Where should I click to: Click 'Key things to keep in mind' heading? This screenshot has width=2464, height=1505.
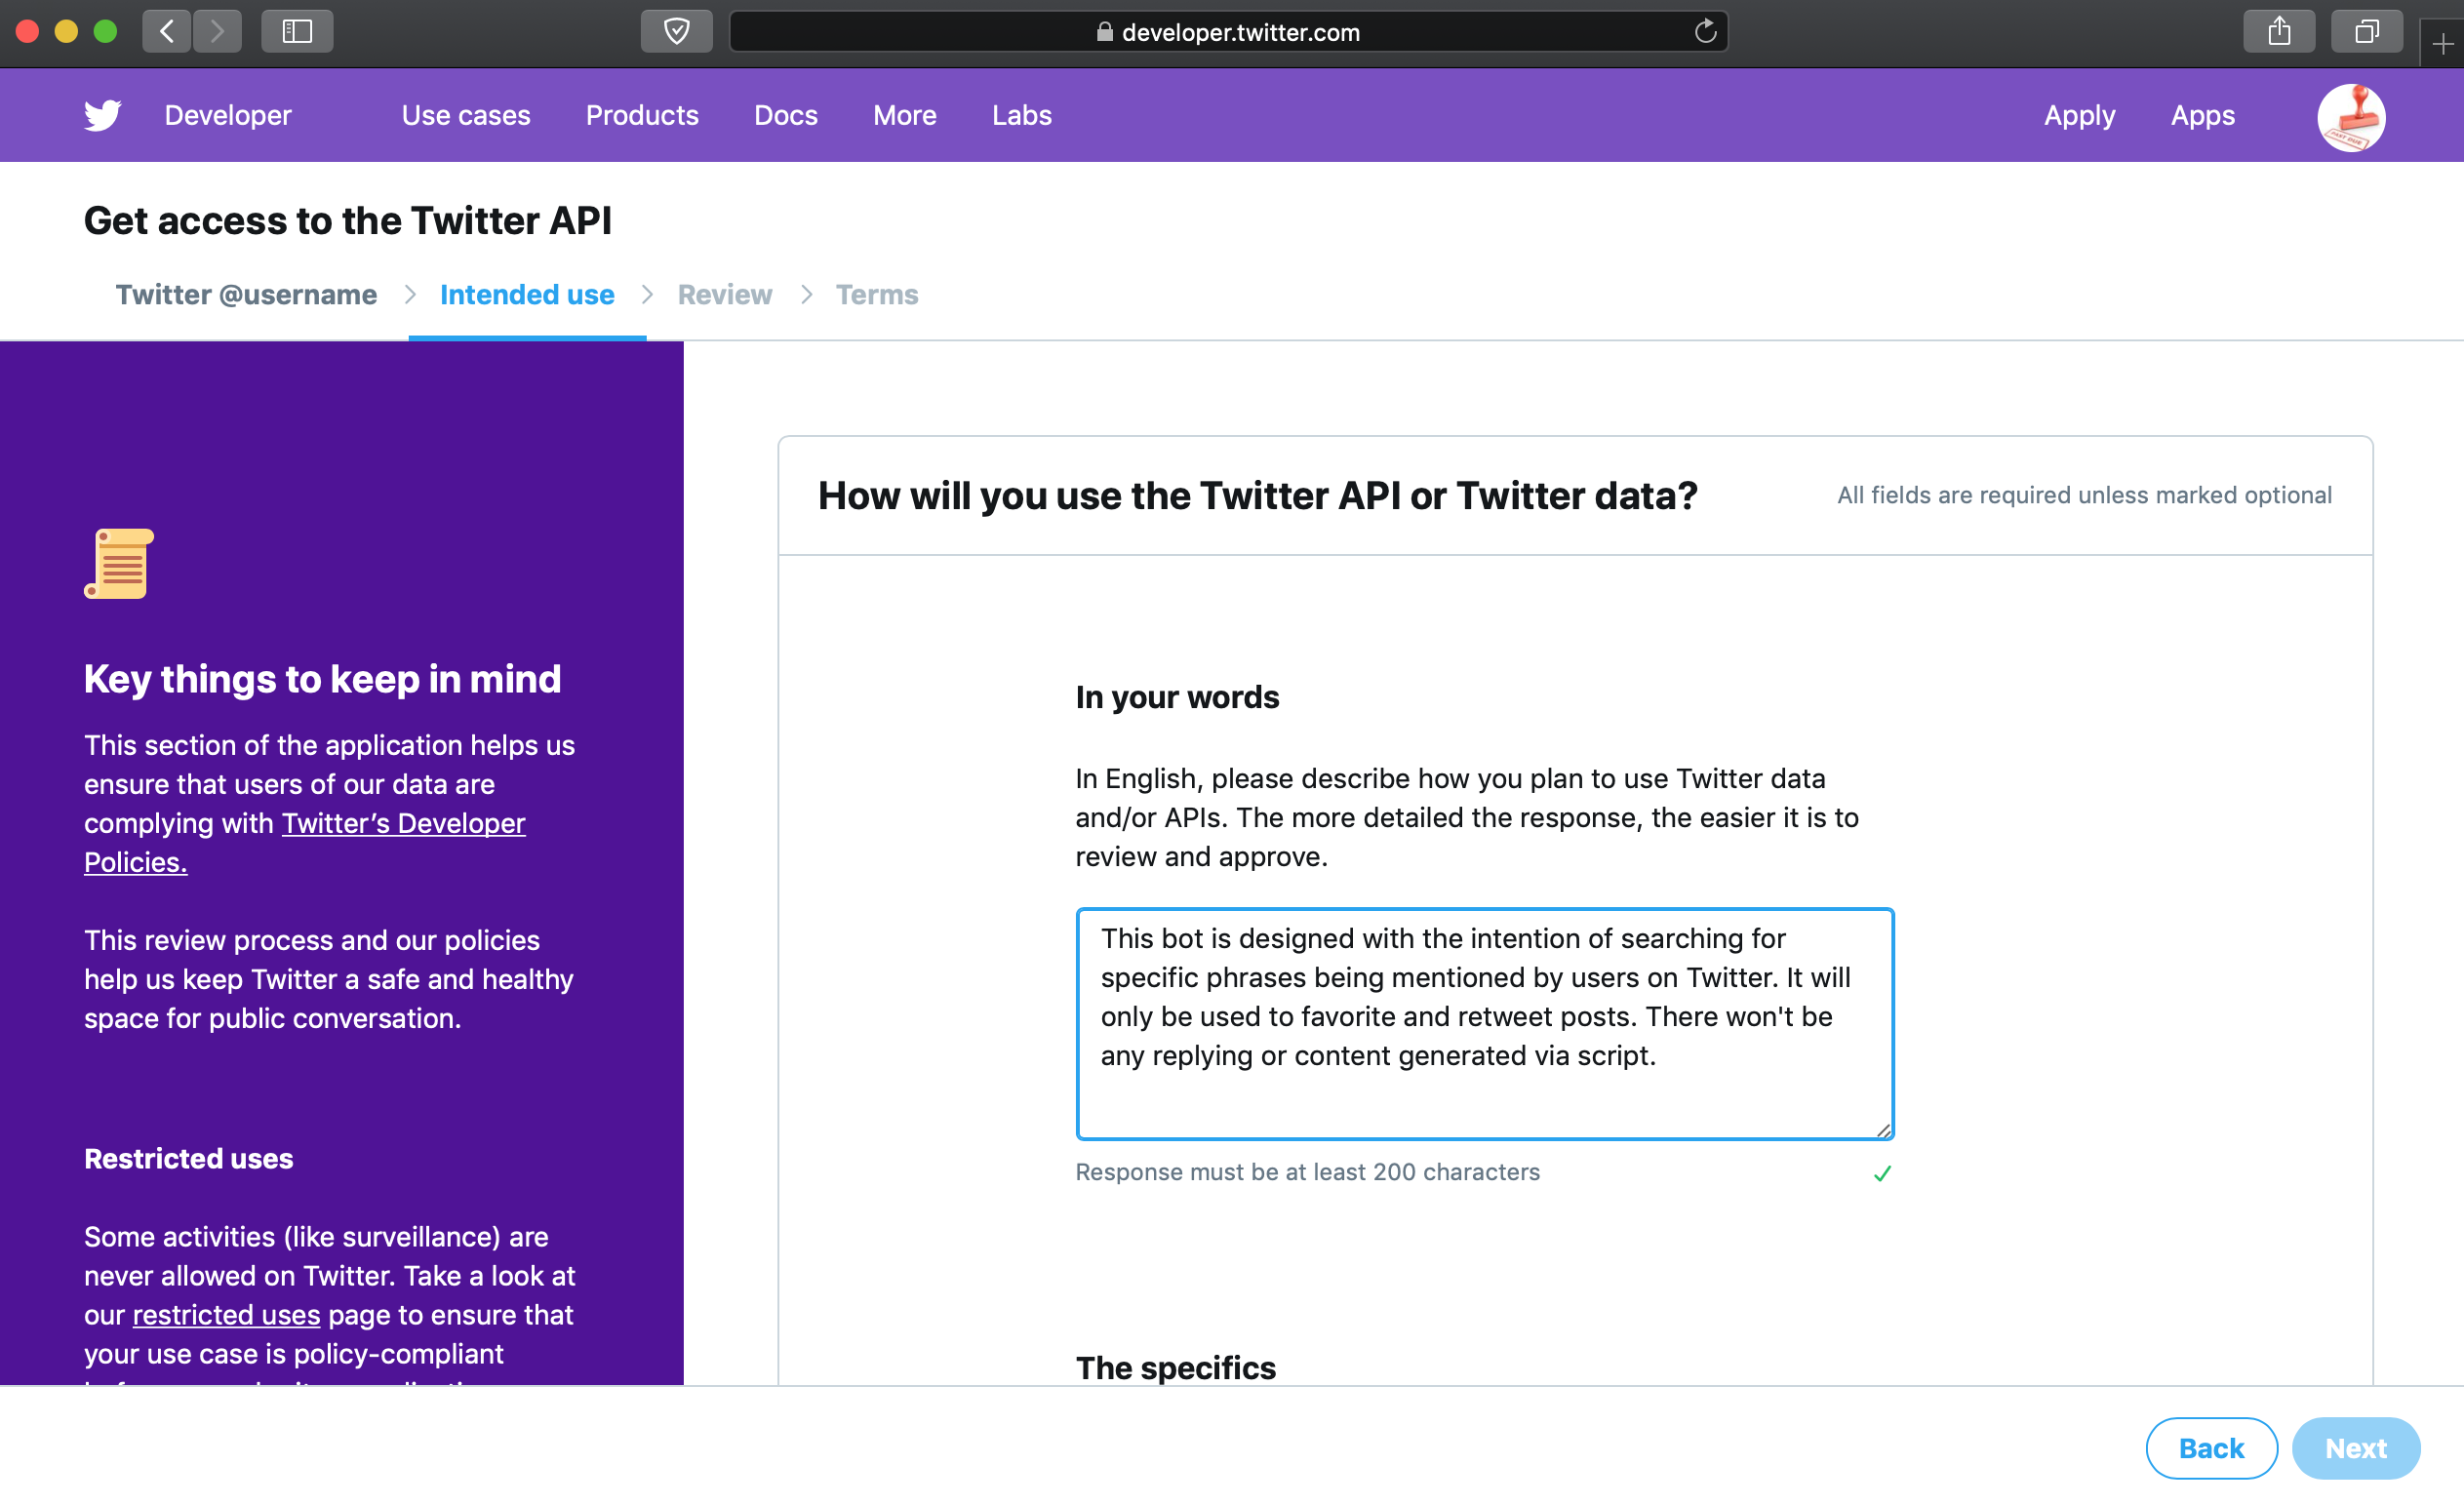point(322,679)
